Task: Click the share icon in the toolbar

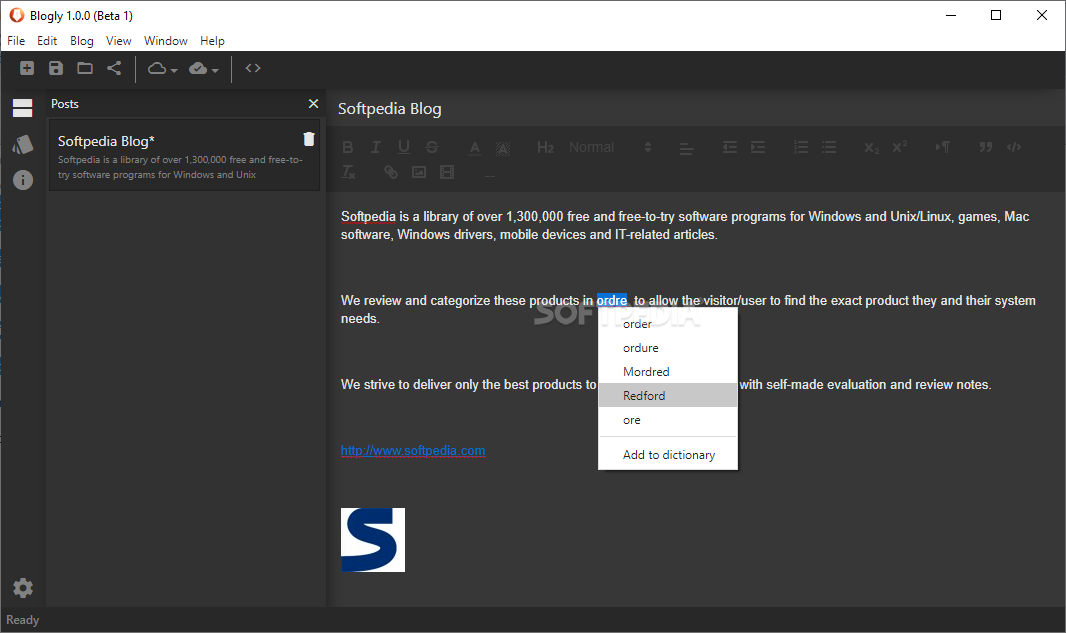Action: point(114,68)
